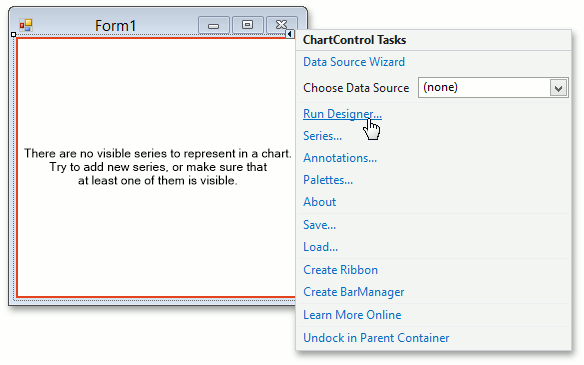Select the empty chart control area message

pos(157,167)
